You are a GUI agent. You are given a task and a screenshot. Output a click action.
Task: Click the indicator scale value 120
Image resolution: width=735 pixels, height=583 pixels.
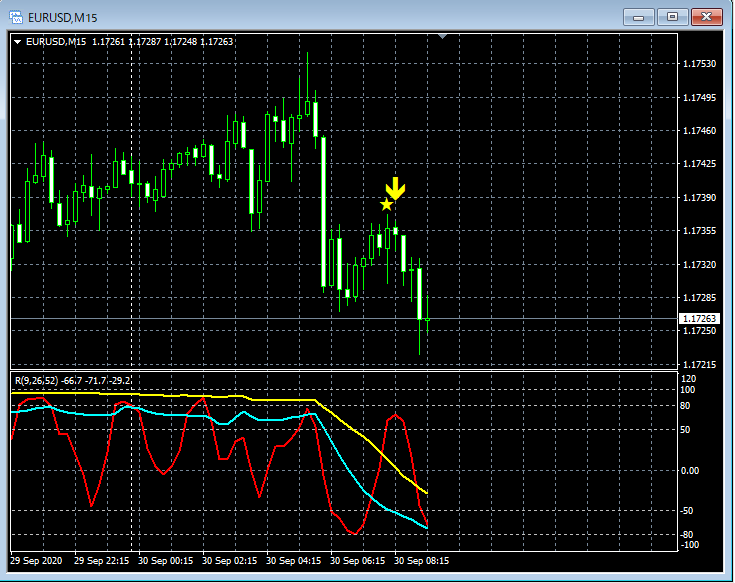(689, 379)
